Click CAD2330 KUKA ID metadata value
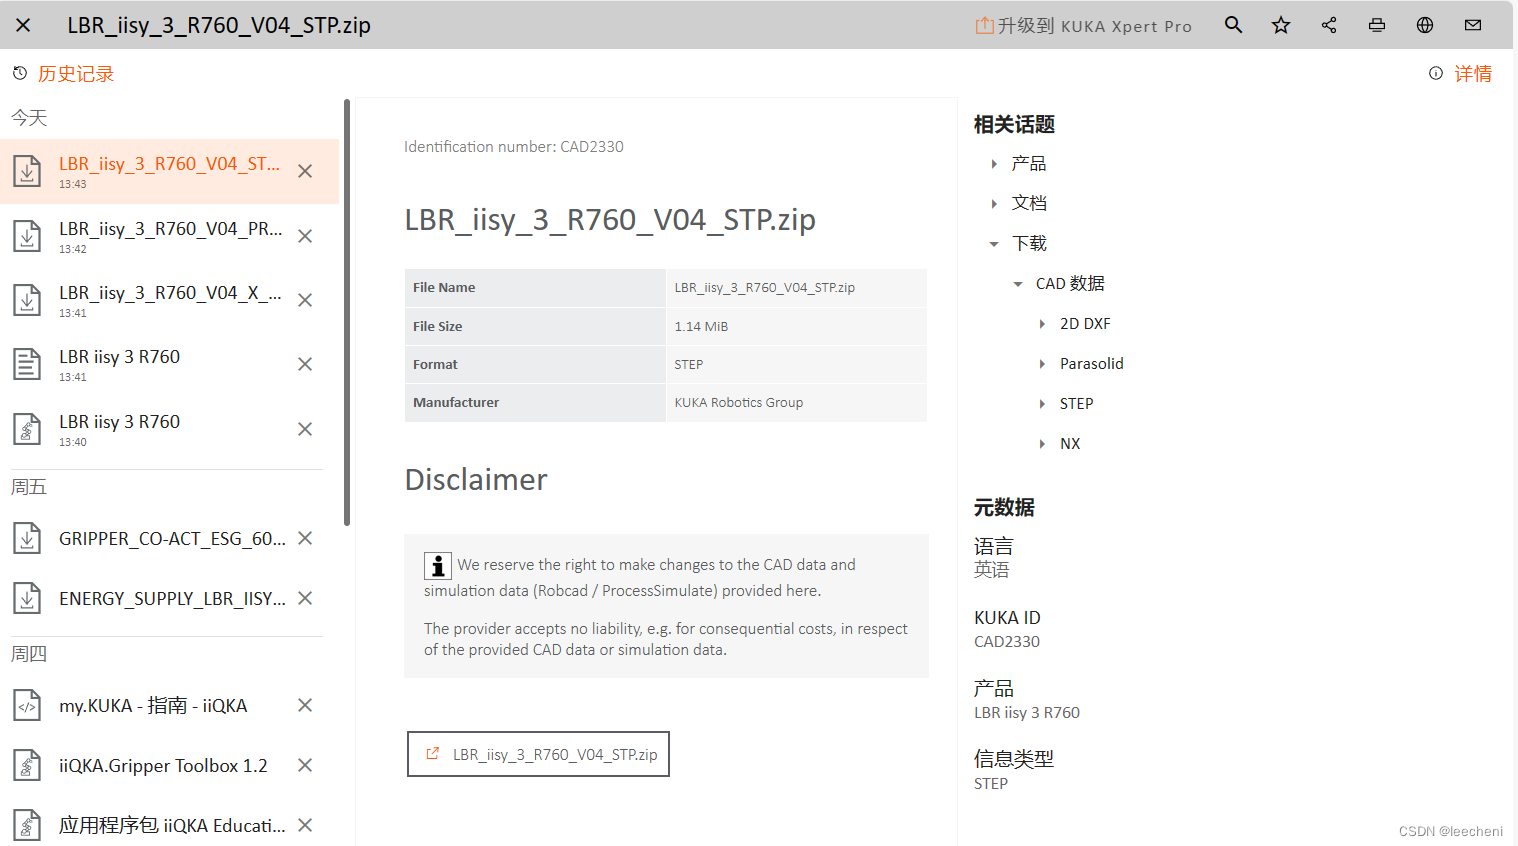The width and height of the screenshot is (1518, 846). point(1007,642)
